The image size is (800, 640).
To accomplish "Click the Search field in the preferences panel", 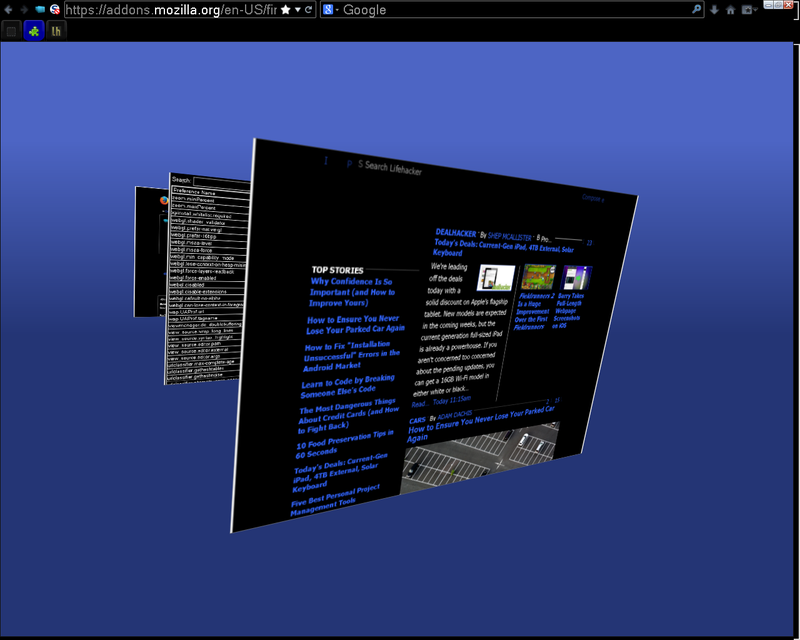I will pos(221,183).
